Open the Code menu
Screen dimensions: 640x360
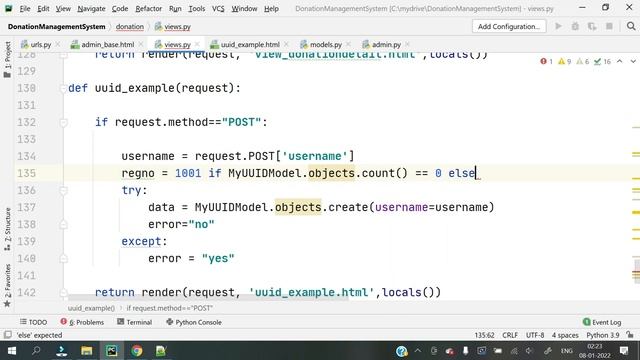[x=120, y=9]
